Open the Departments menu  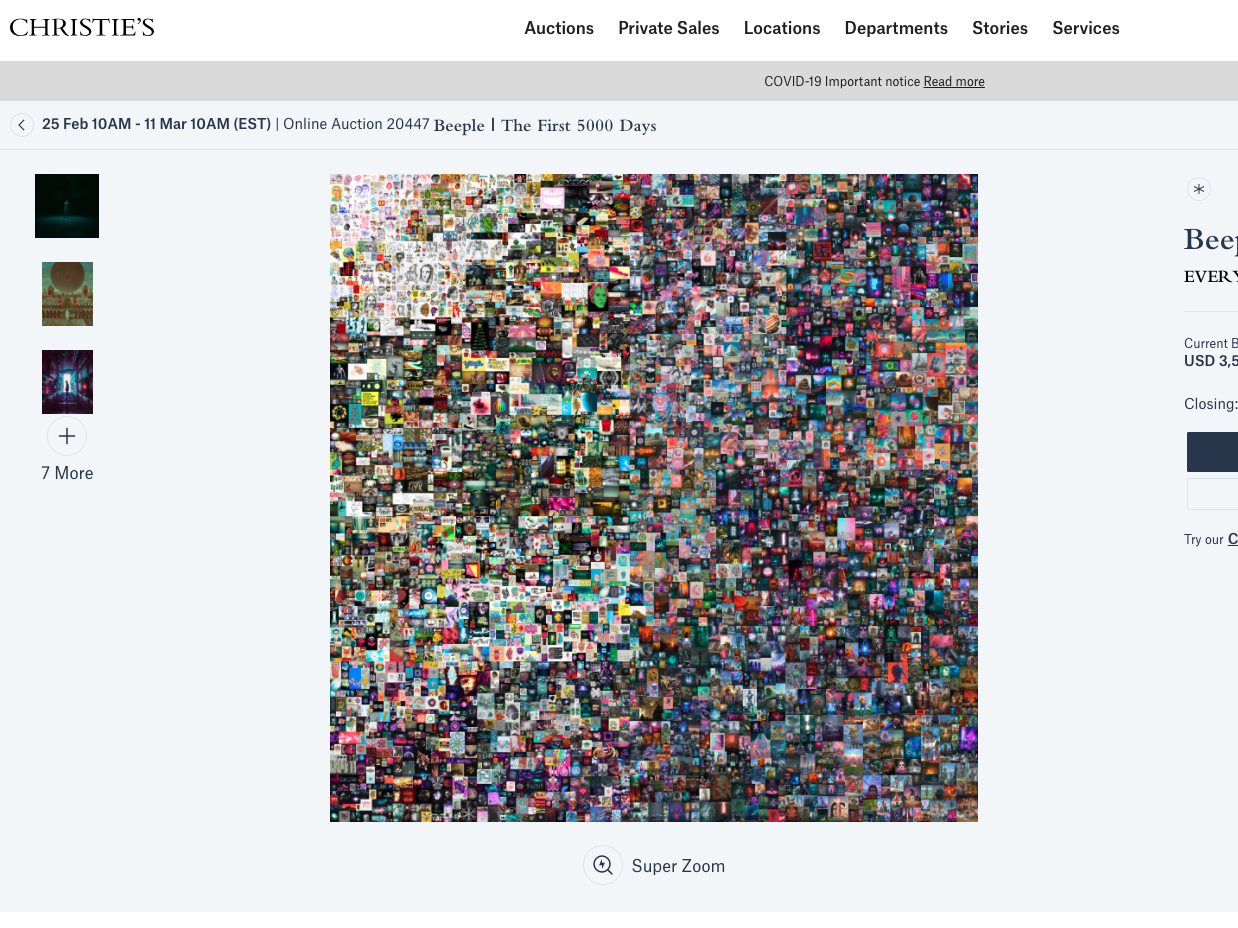pyautogui.click(x=896, y=28)
